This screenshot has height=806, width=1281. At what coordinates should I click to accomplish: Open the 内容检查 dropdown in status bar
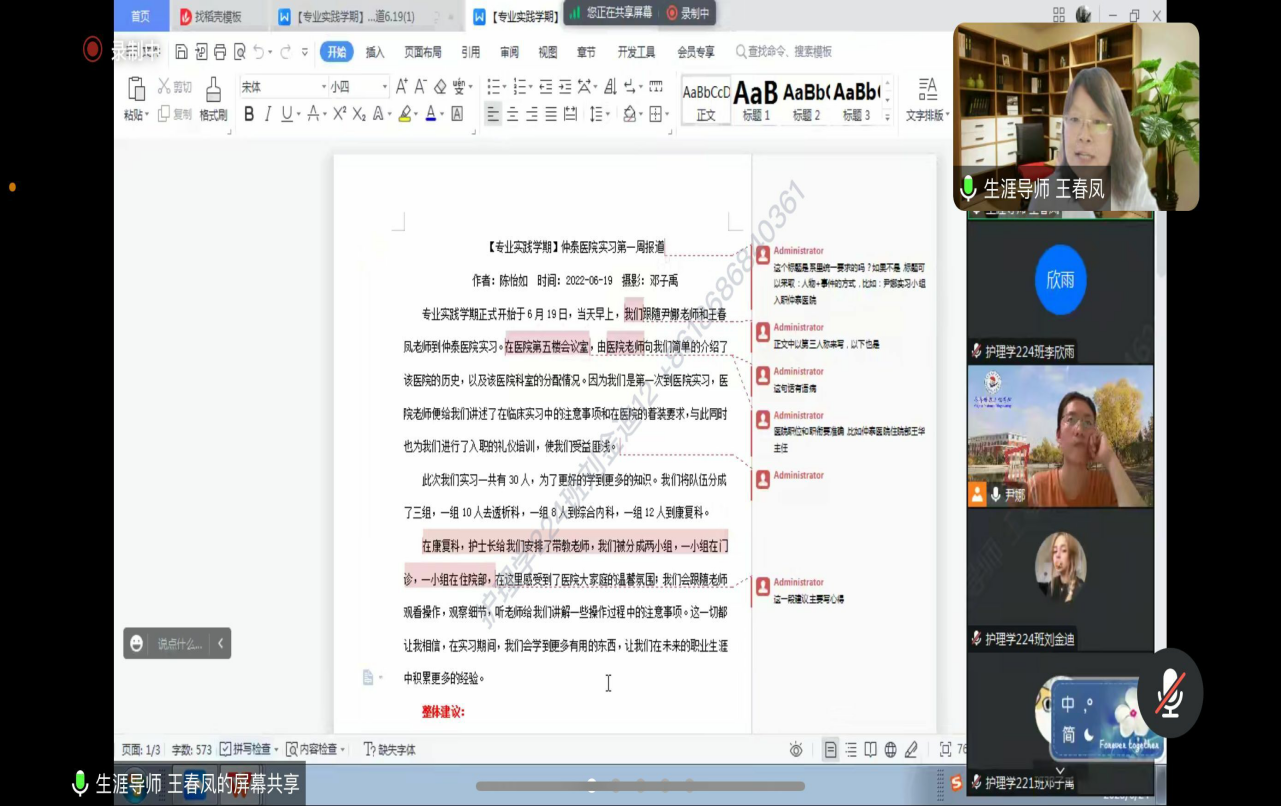click(316, 749)
